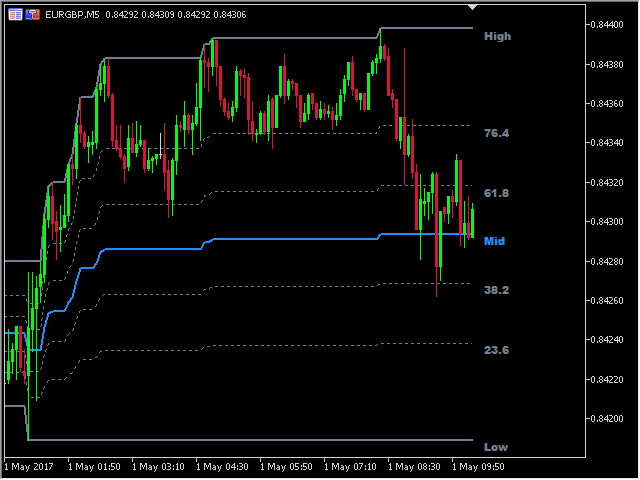
Task: Click the 1 May 09:50 time label
Action: click(479, 467)
